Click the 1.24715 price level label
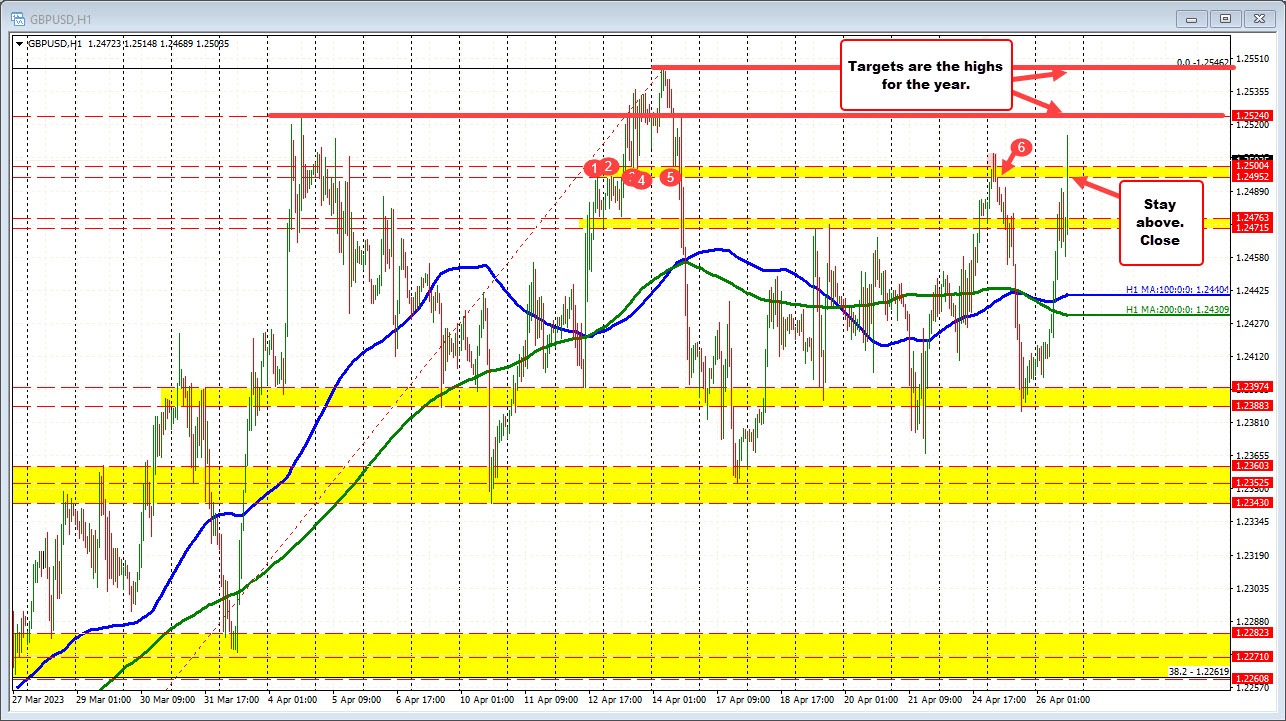Screen dimensions: 1286x721 pos(1252,229)
